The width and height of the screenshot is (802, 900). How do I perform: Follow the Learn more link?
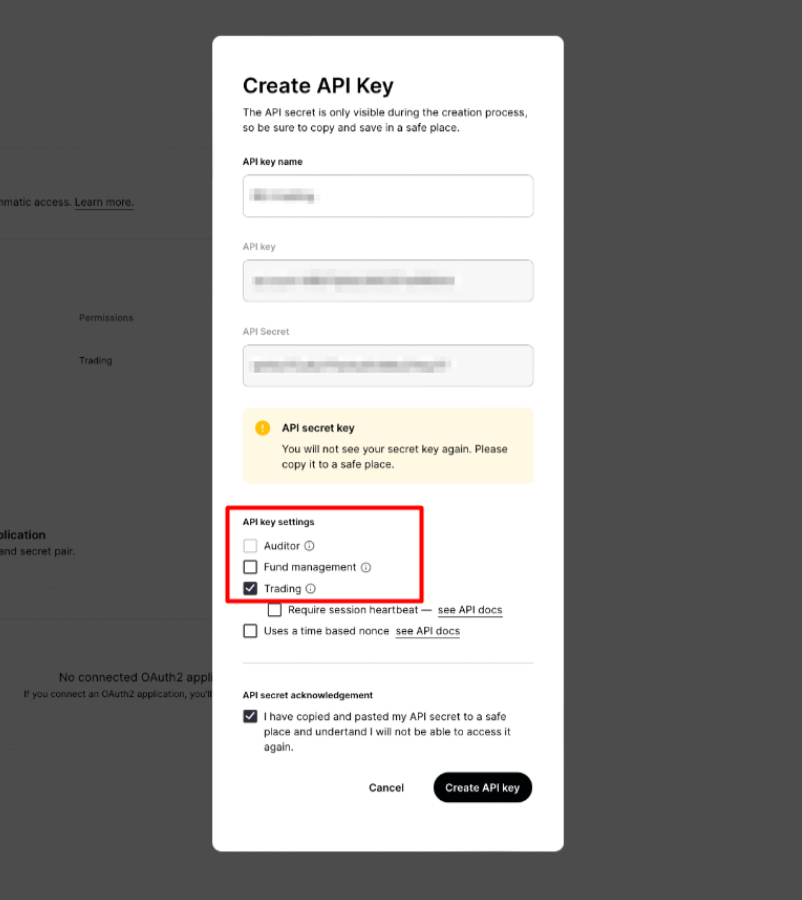(104, 202)
